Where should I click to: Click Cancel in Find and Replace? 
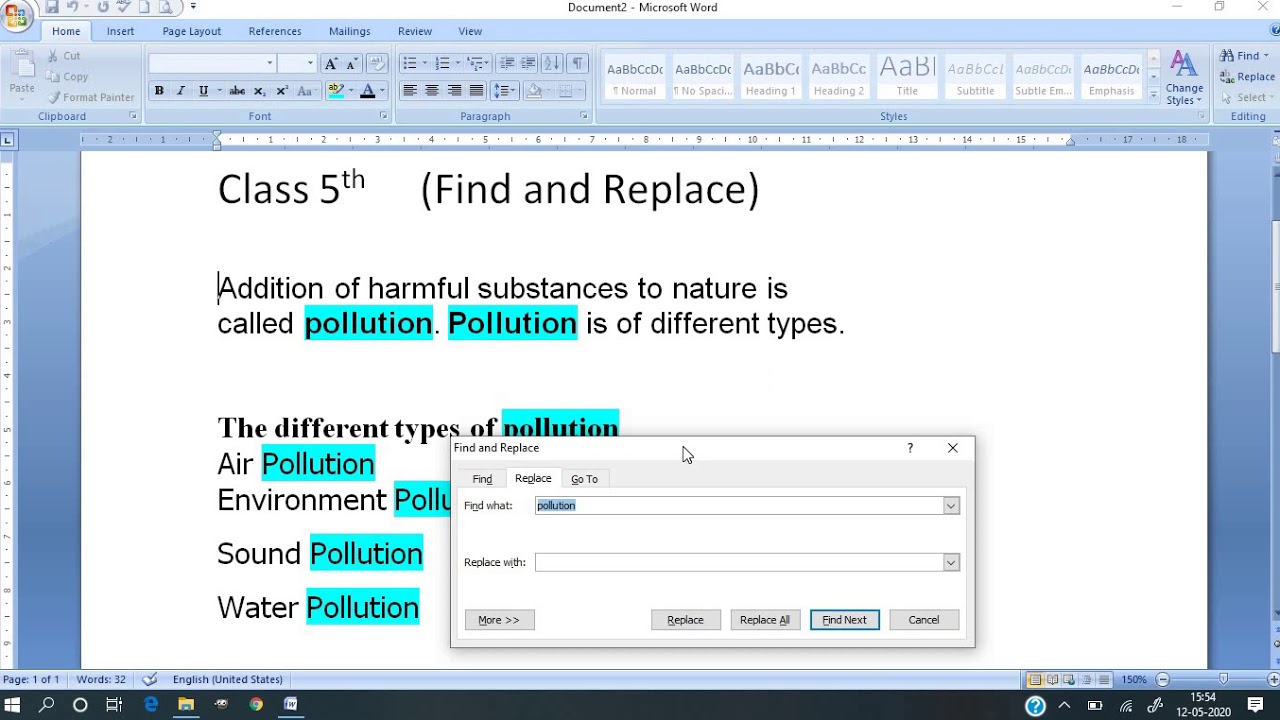[x=924, y=620]
